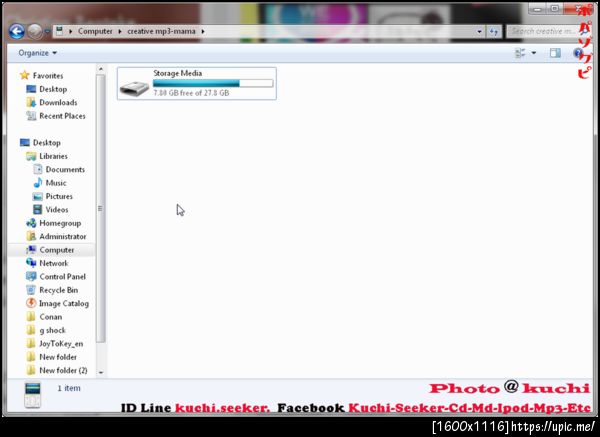Select Network in navigation pane
Viewport: 600px width, 437px height.
[x=47, y=263]
